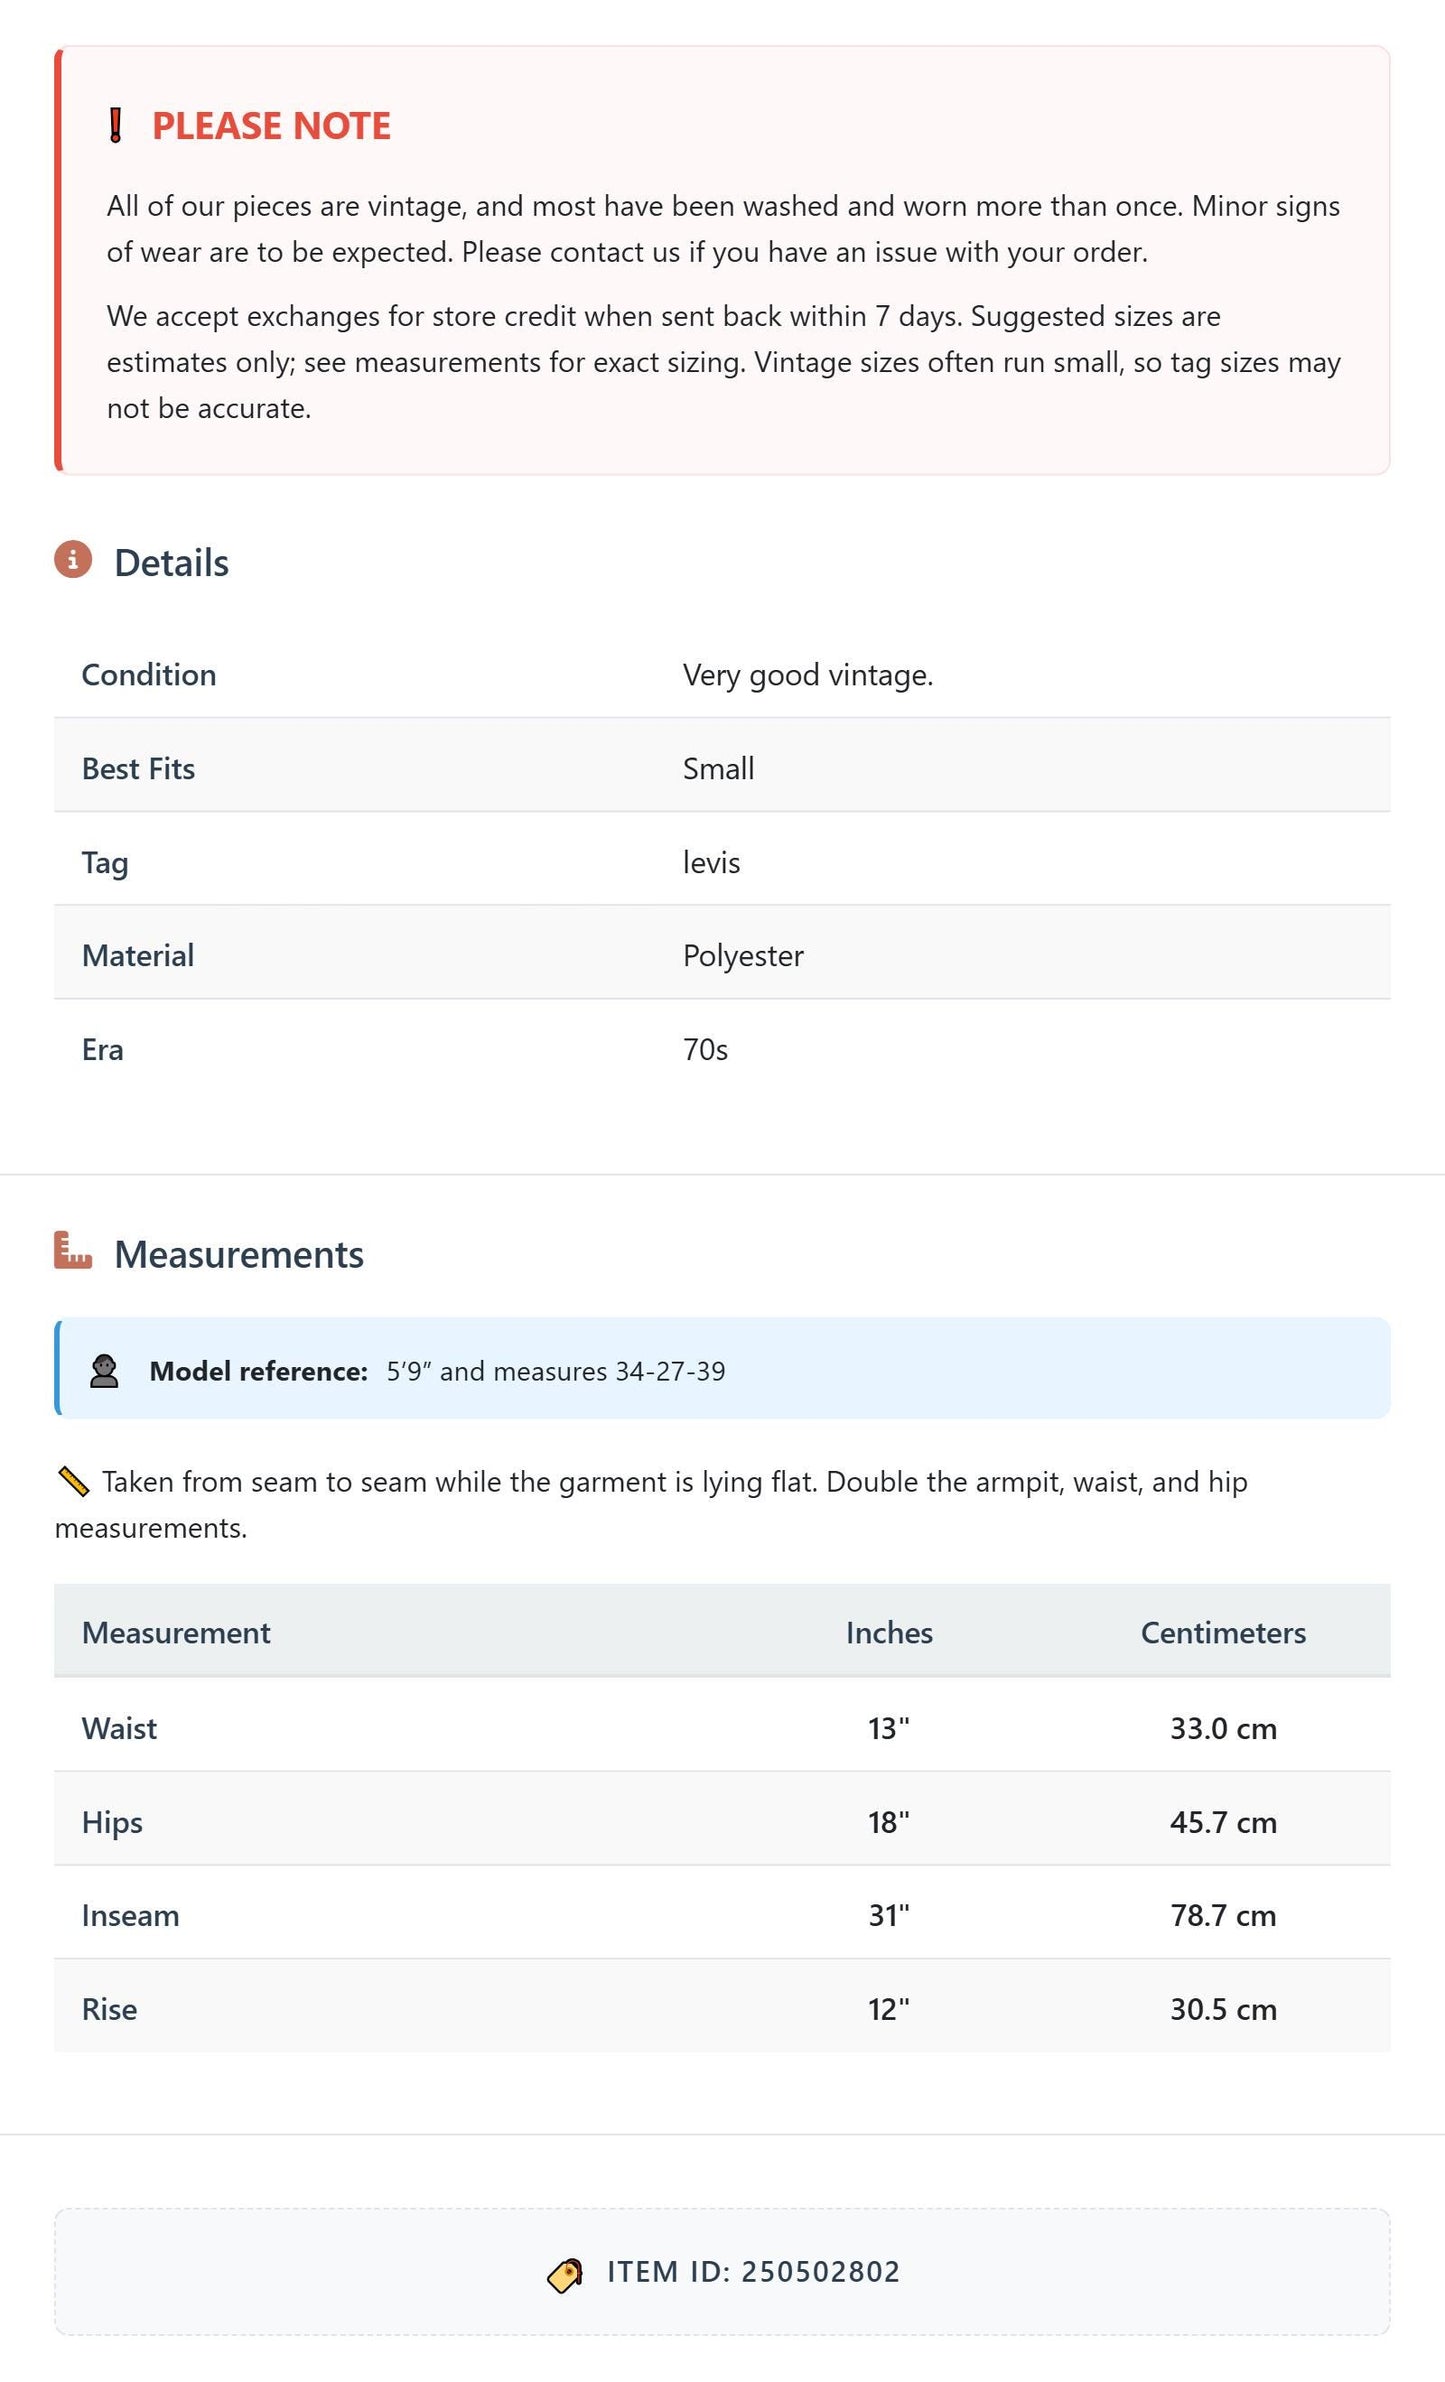This screenshot has width=1445, height=2382.
Task: Click the Measurement column header
Action: click(x=176, y=1633)
